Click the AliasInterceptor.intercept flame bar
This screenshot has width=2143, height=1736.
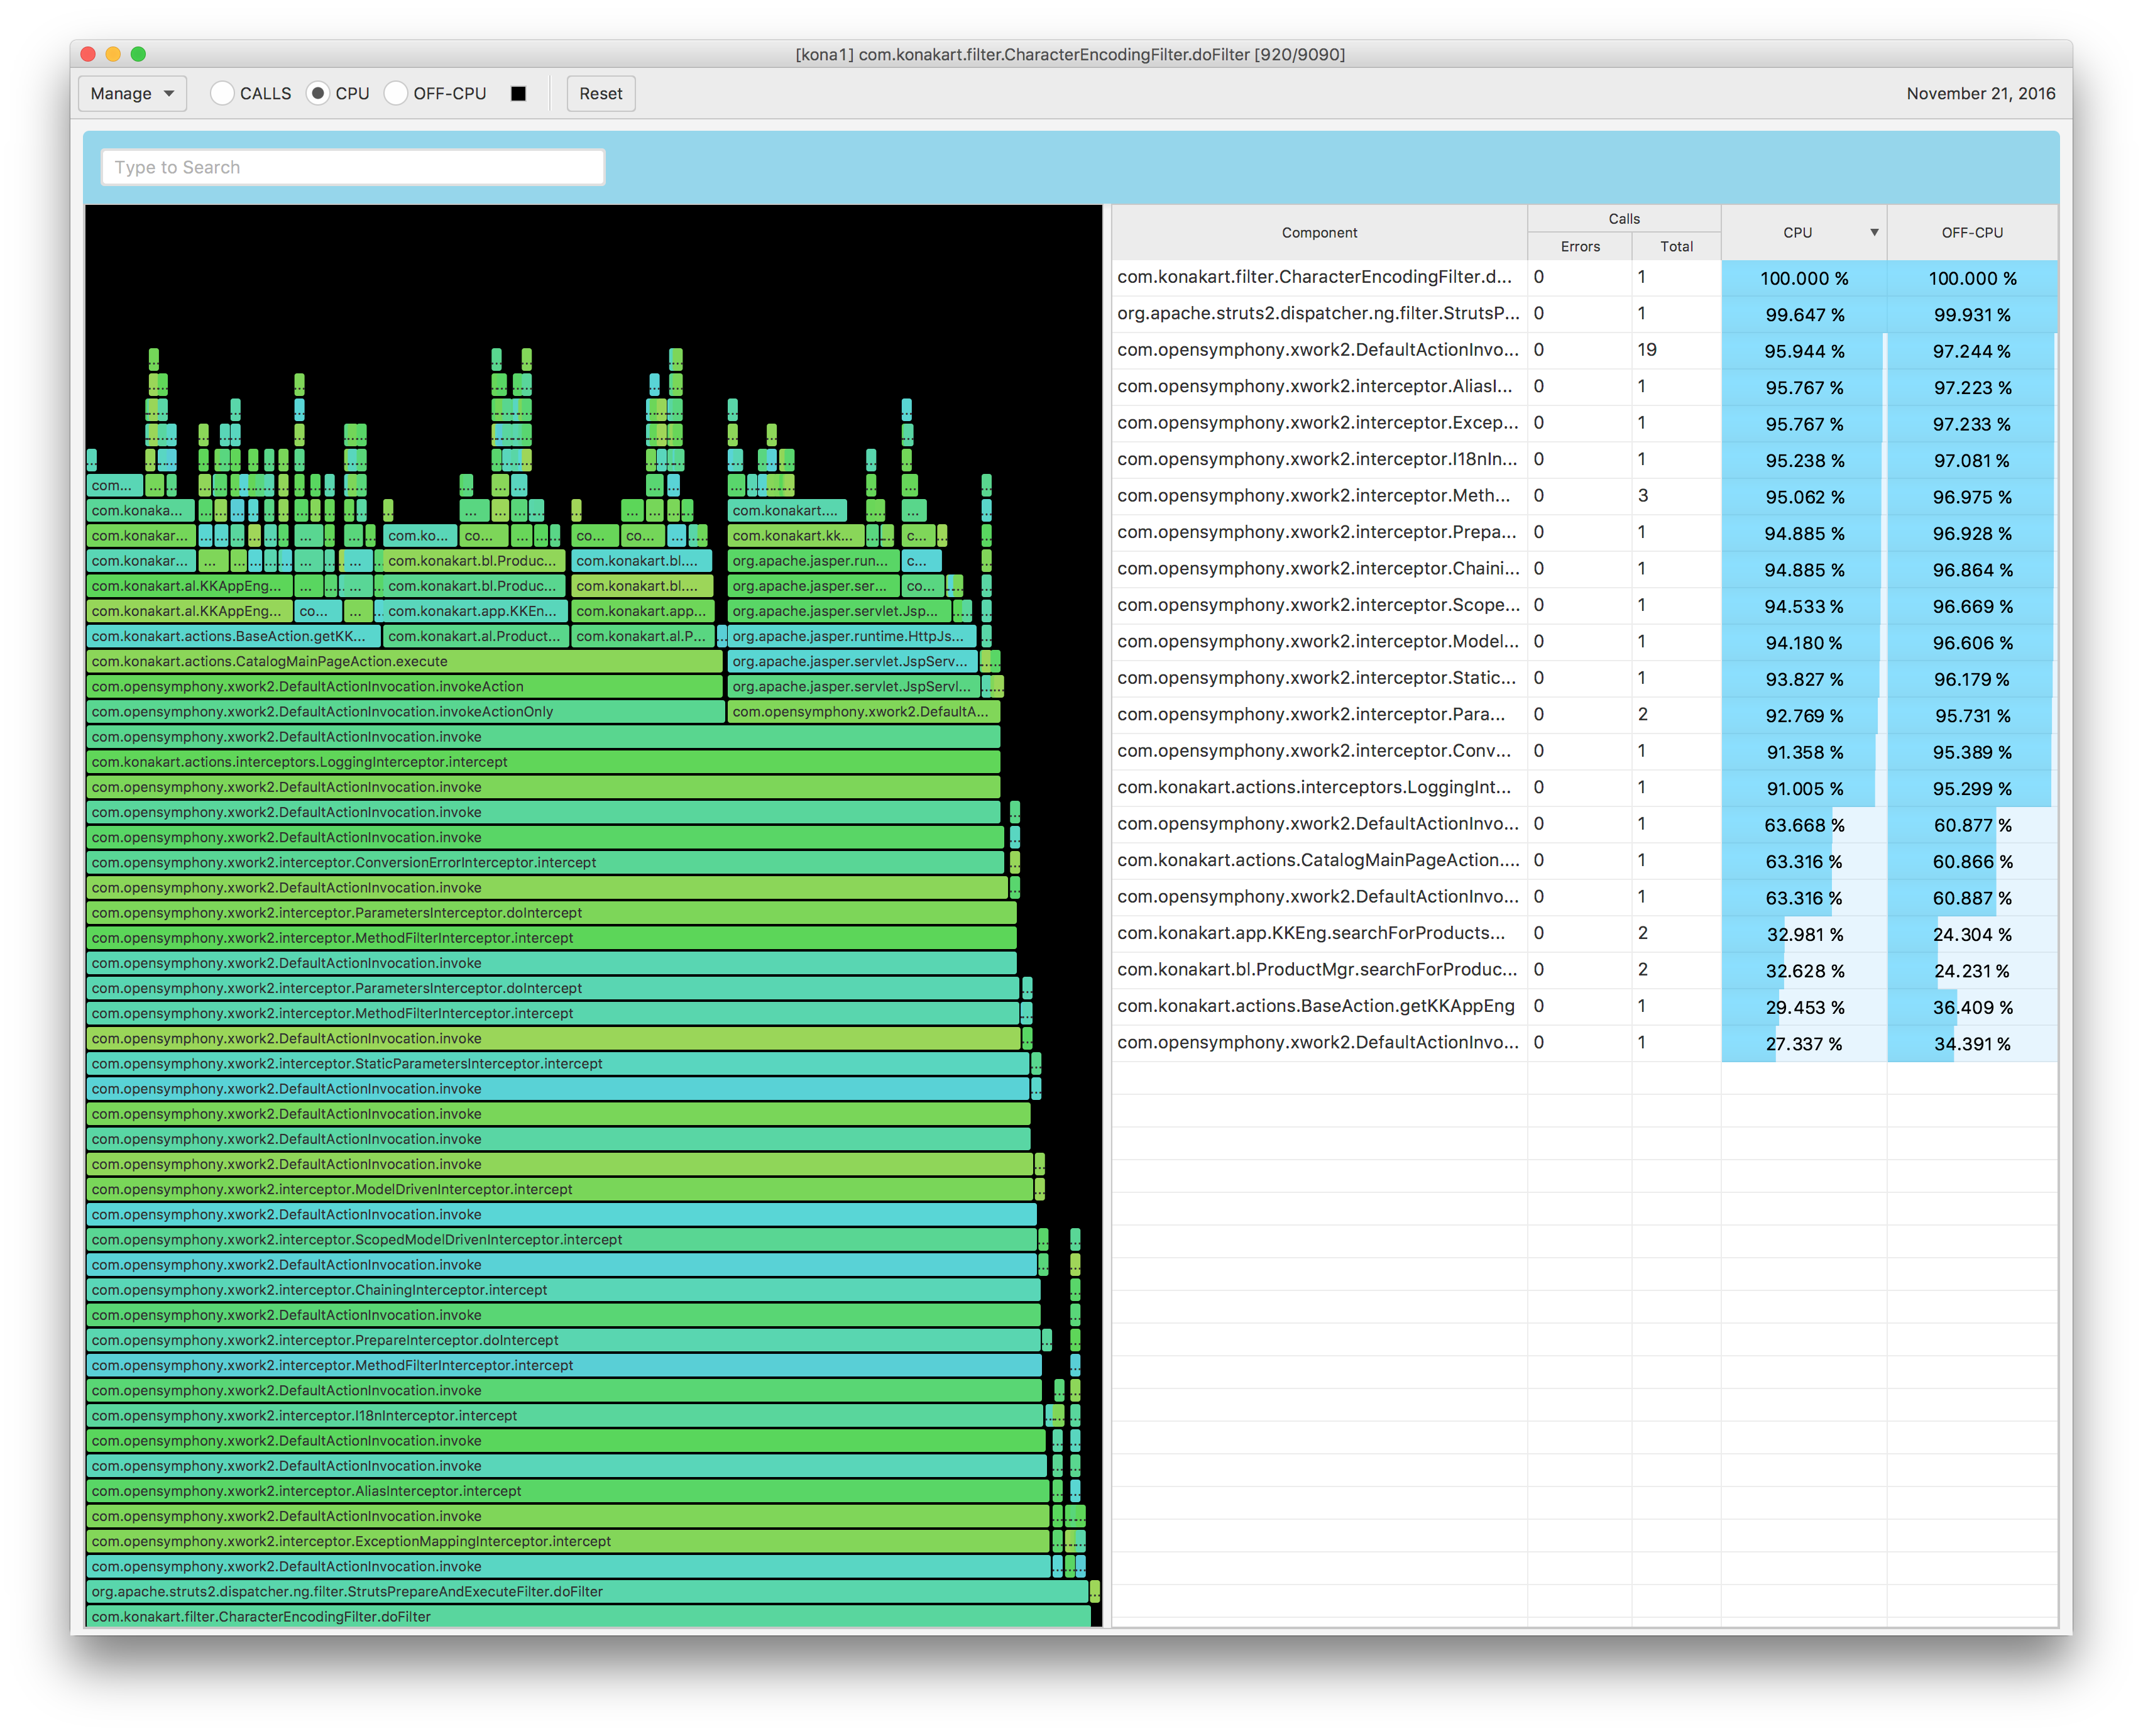click(x=568, y=1491)
